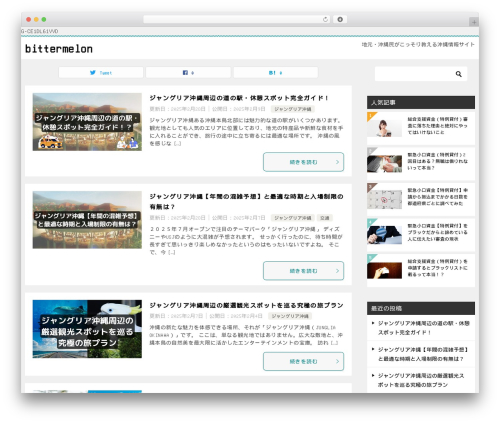Click 続きを読む button of 道の駅 article

coord(303,162)
